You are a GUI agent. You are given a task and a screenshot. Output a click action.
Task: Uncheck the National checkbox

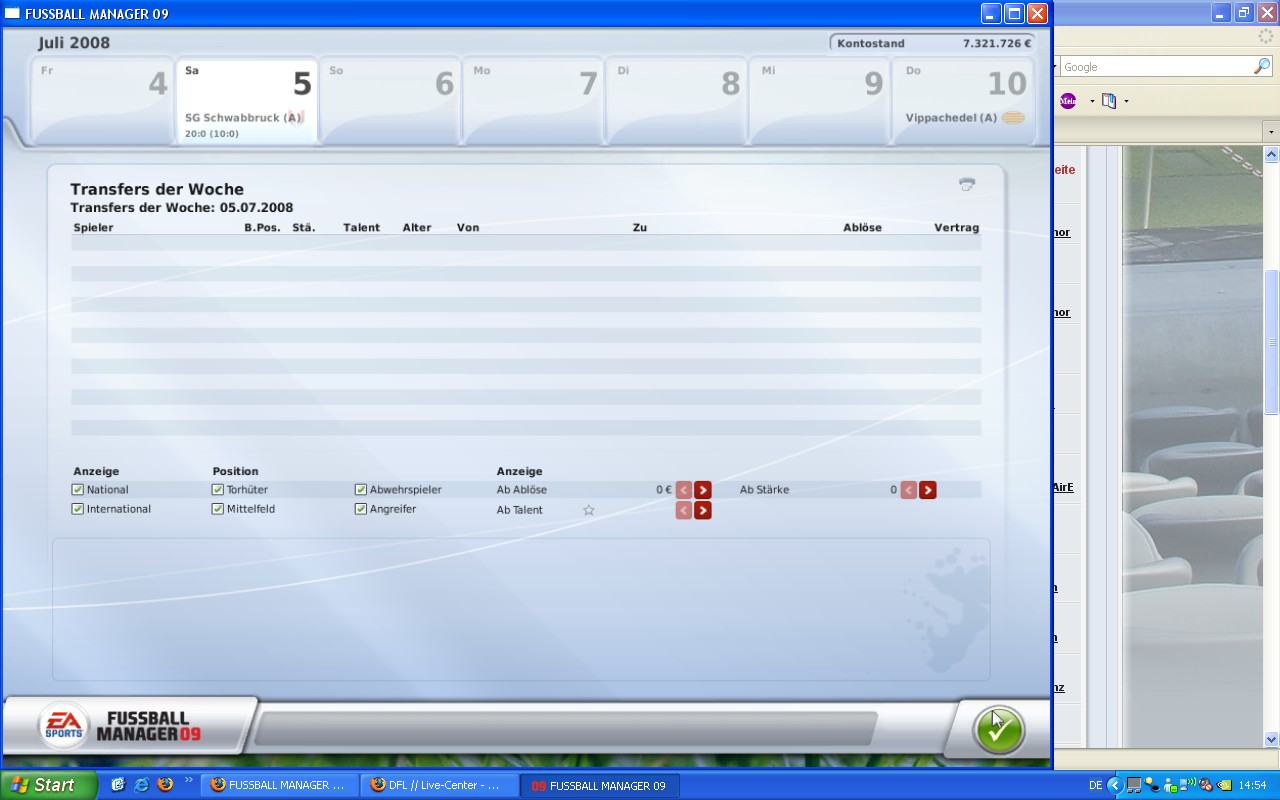pos(78,490)
